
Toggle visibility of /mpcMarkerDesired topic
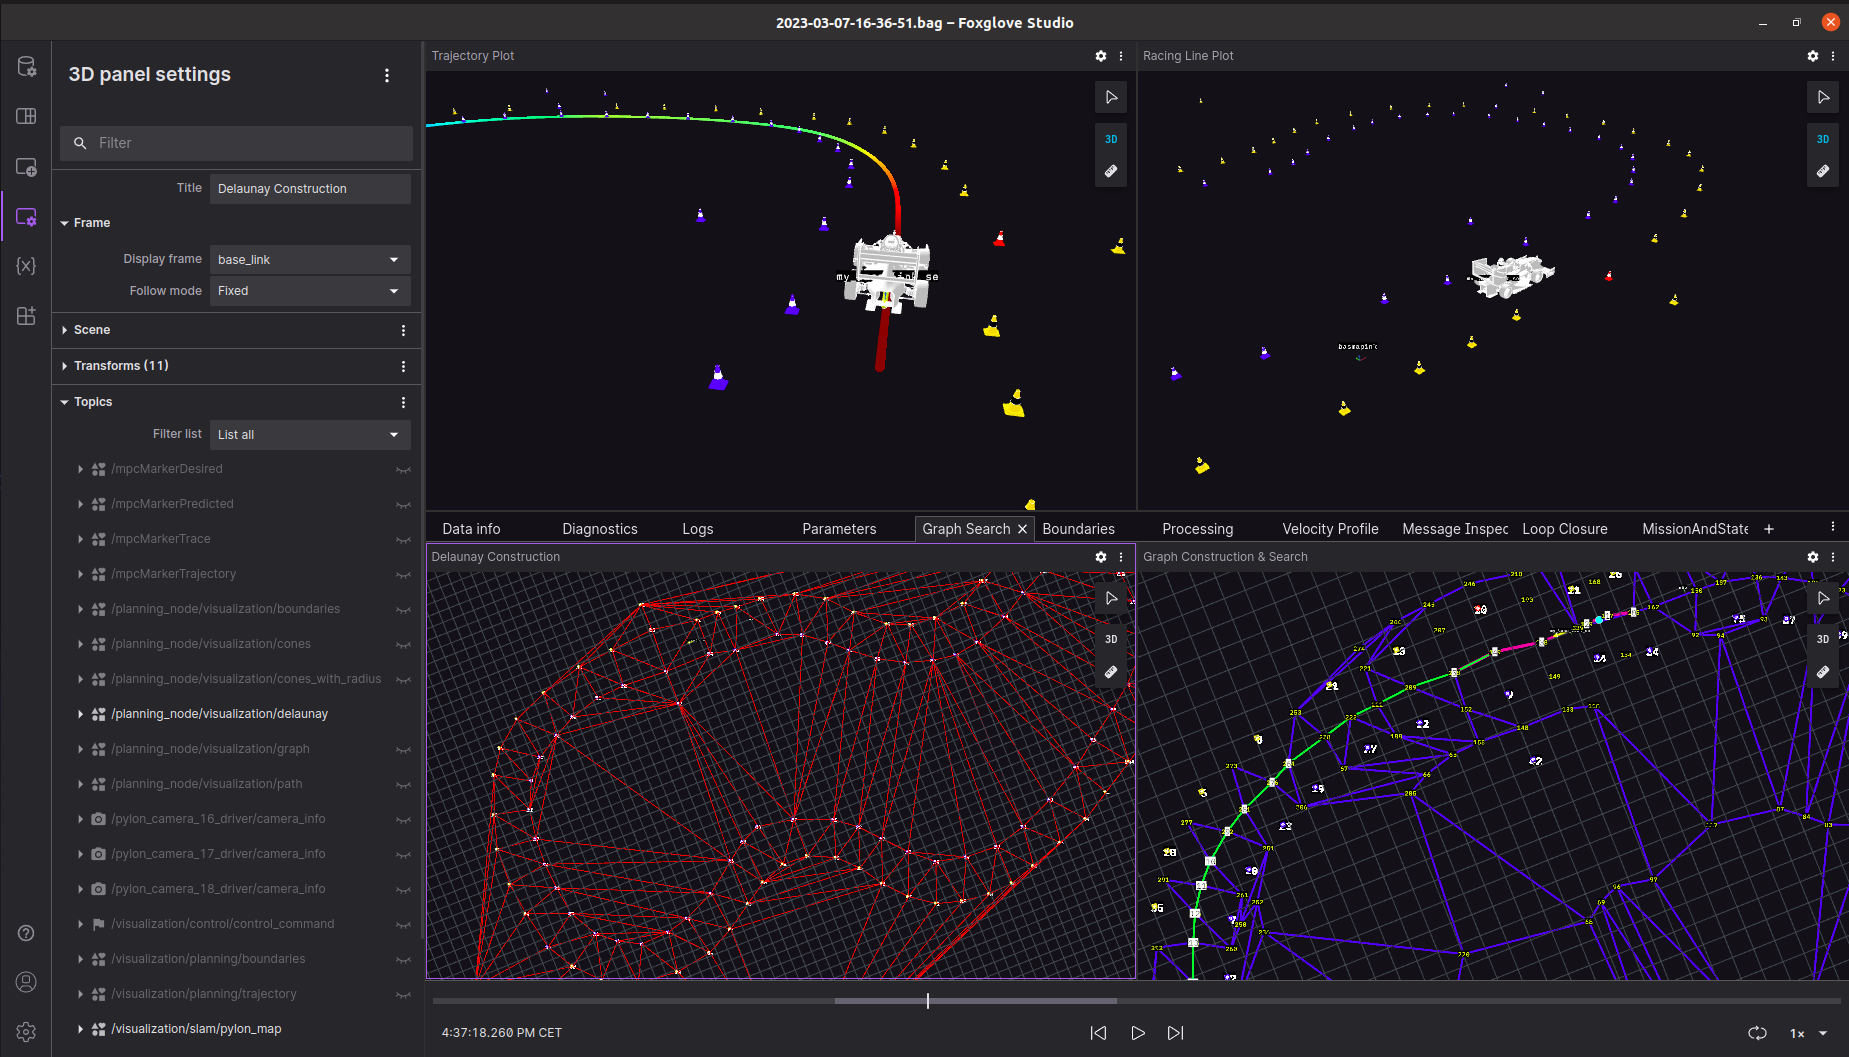click(x=403, y=469)
